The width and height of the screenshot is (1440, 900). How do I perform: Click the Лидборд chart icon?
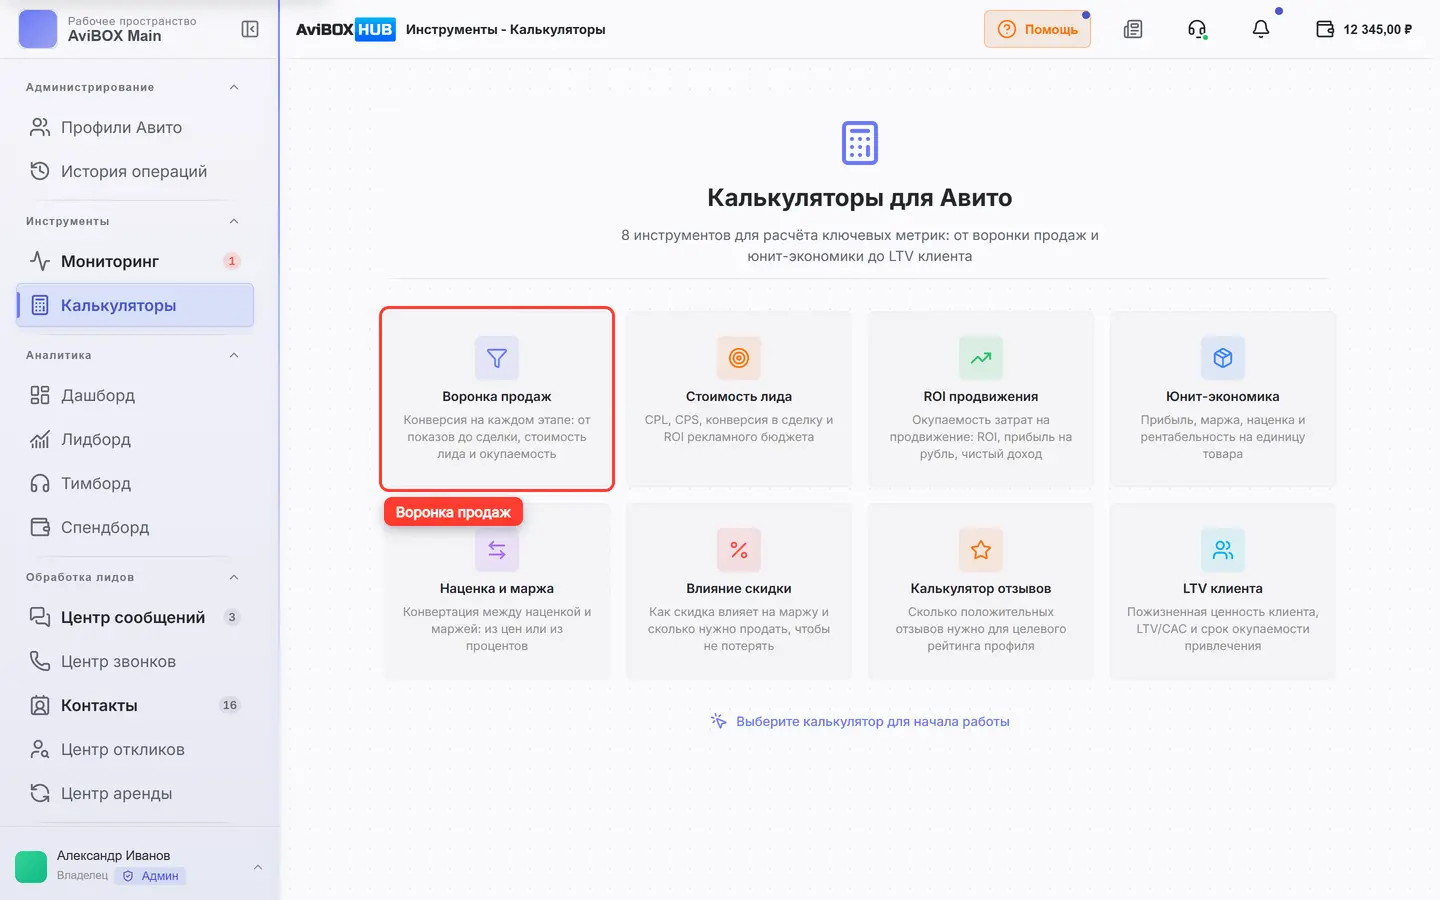click(40, 439)
